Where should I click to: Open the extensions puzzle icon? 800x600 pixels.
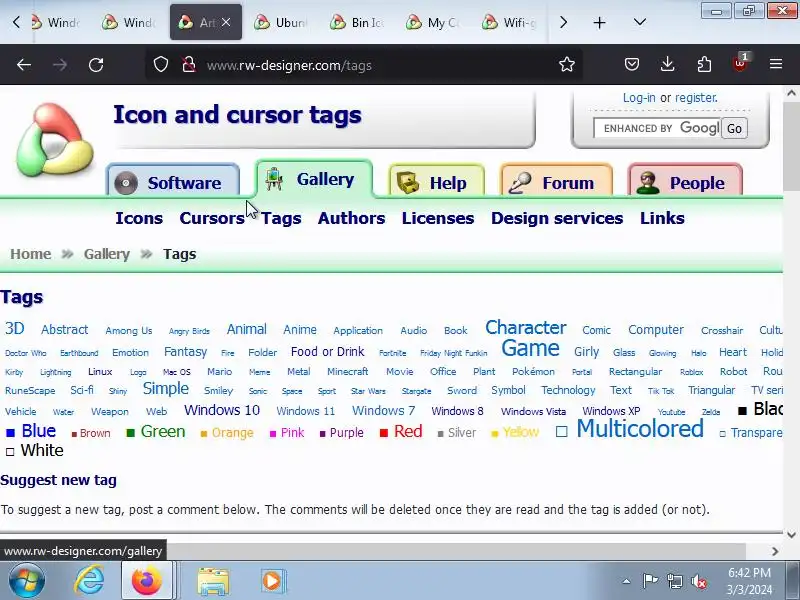pos(704,65)
